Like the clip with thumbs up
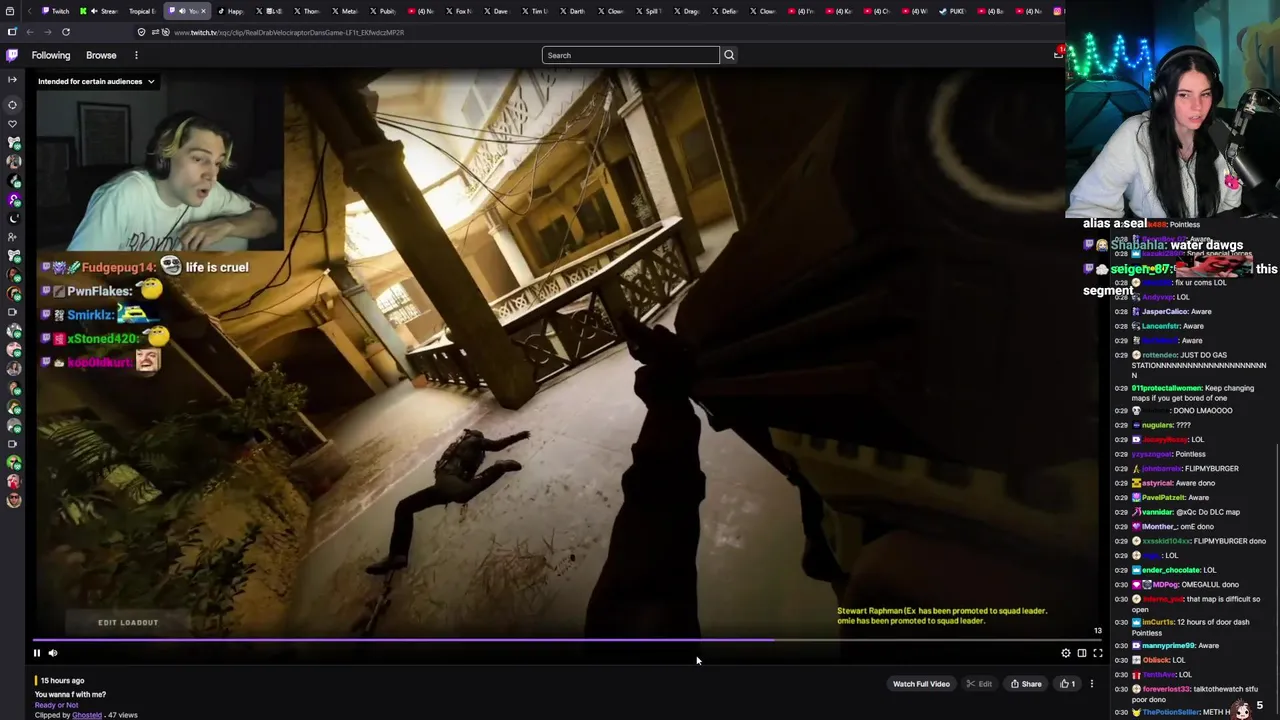 pyautogui.click(x=1068, y=684)
